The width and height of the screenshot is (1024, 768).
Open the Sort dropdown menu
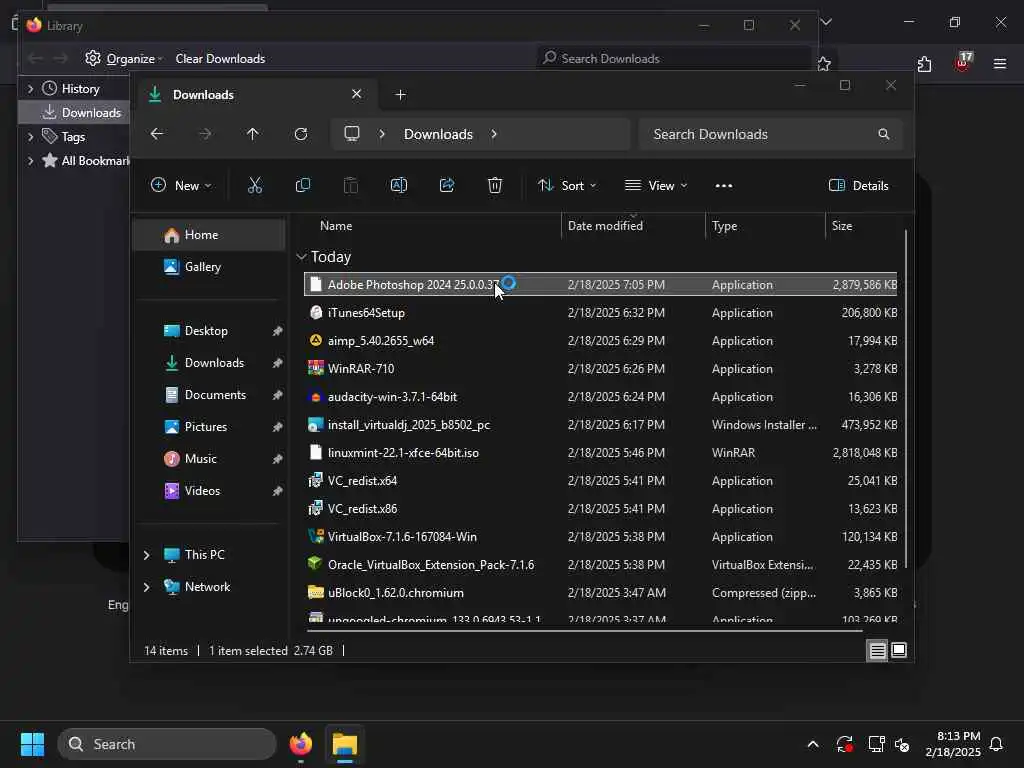566,185
